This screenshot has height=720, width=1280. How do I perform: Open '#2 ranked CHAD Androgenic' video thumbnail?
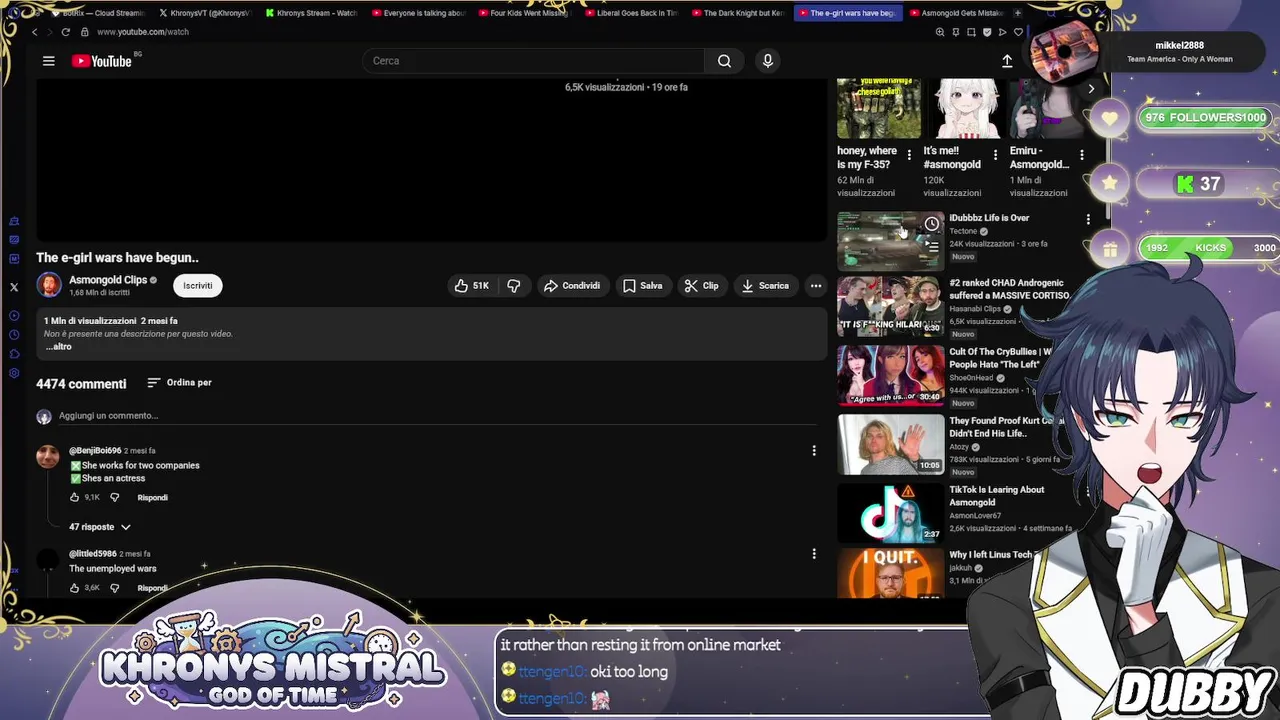coord(890,306)
